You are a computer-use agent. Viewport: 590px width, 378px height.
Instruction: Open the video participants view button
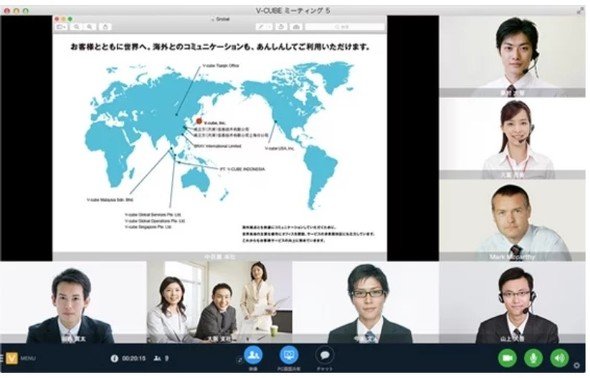pos(253,355)
